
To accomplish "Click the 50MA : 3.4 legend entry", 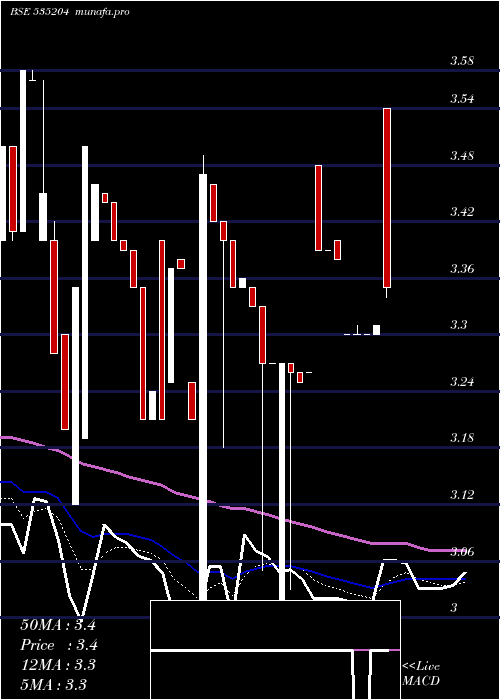I will [x=58, y=625].
